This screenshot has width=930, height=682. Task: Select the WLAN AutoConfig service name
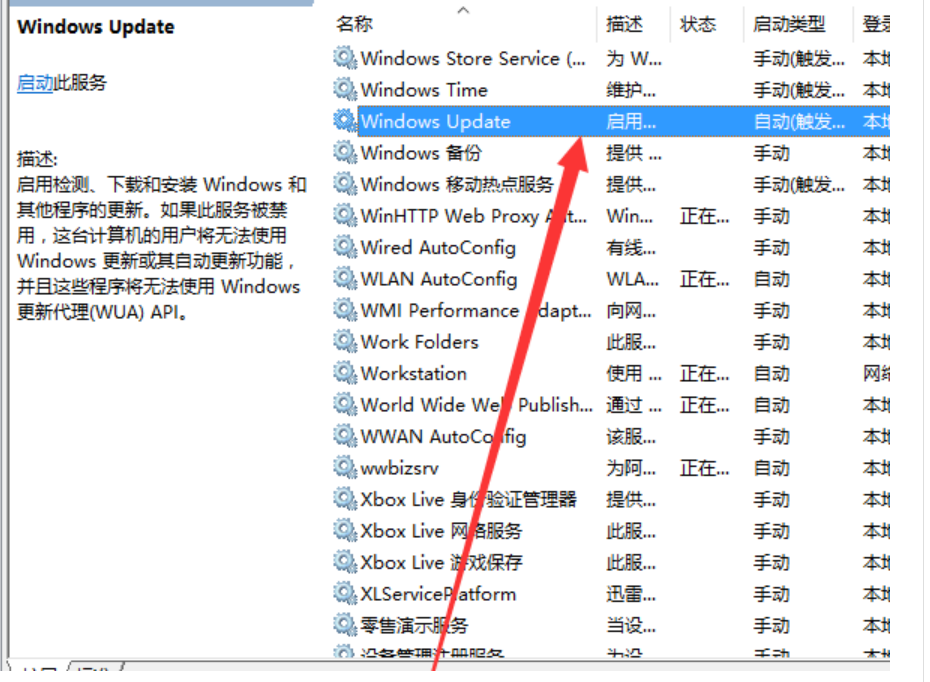(x=439, y=279)
